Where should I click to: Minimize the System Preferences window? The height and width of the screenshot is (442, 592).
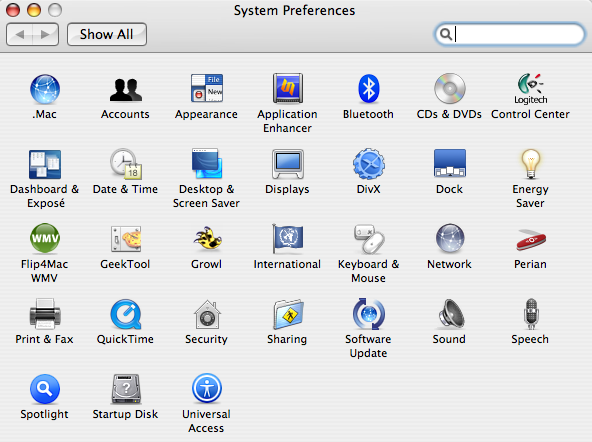click(34, 10)
